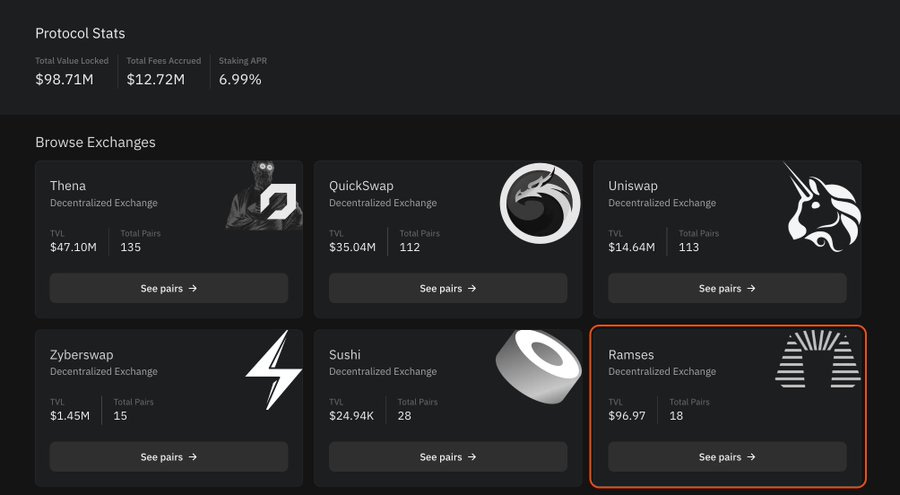Click the Ramses arch logo
Screen dimensions: 900x495
pos(818,359)
